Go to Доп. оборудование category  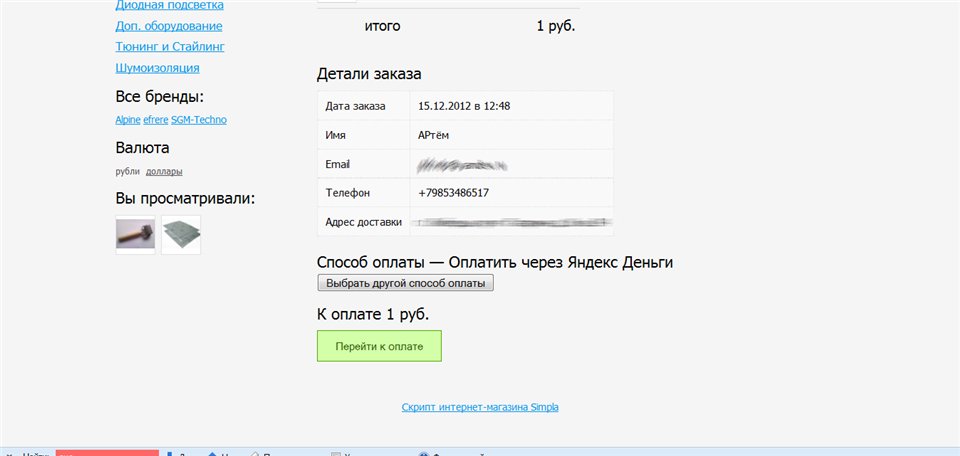coord(168,26)
